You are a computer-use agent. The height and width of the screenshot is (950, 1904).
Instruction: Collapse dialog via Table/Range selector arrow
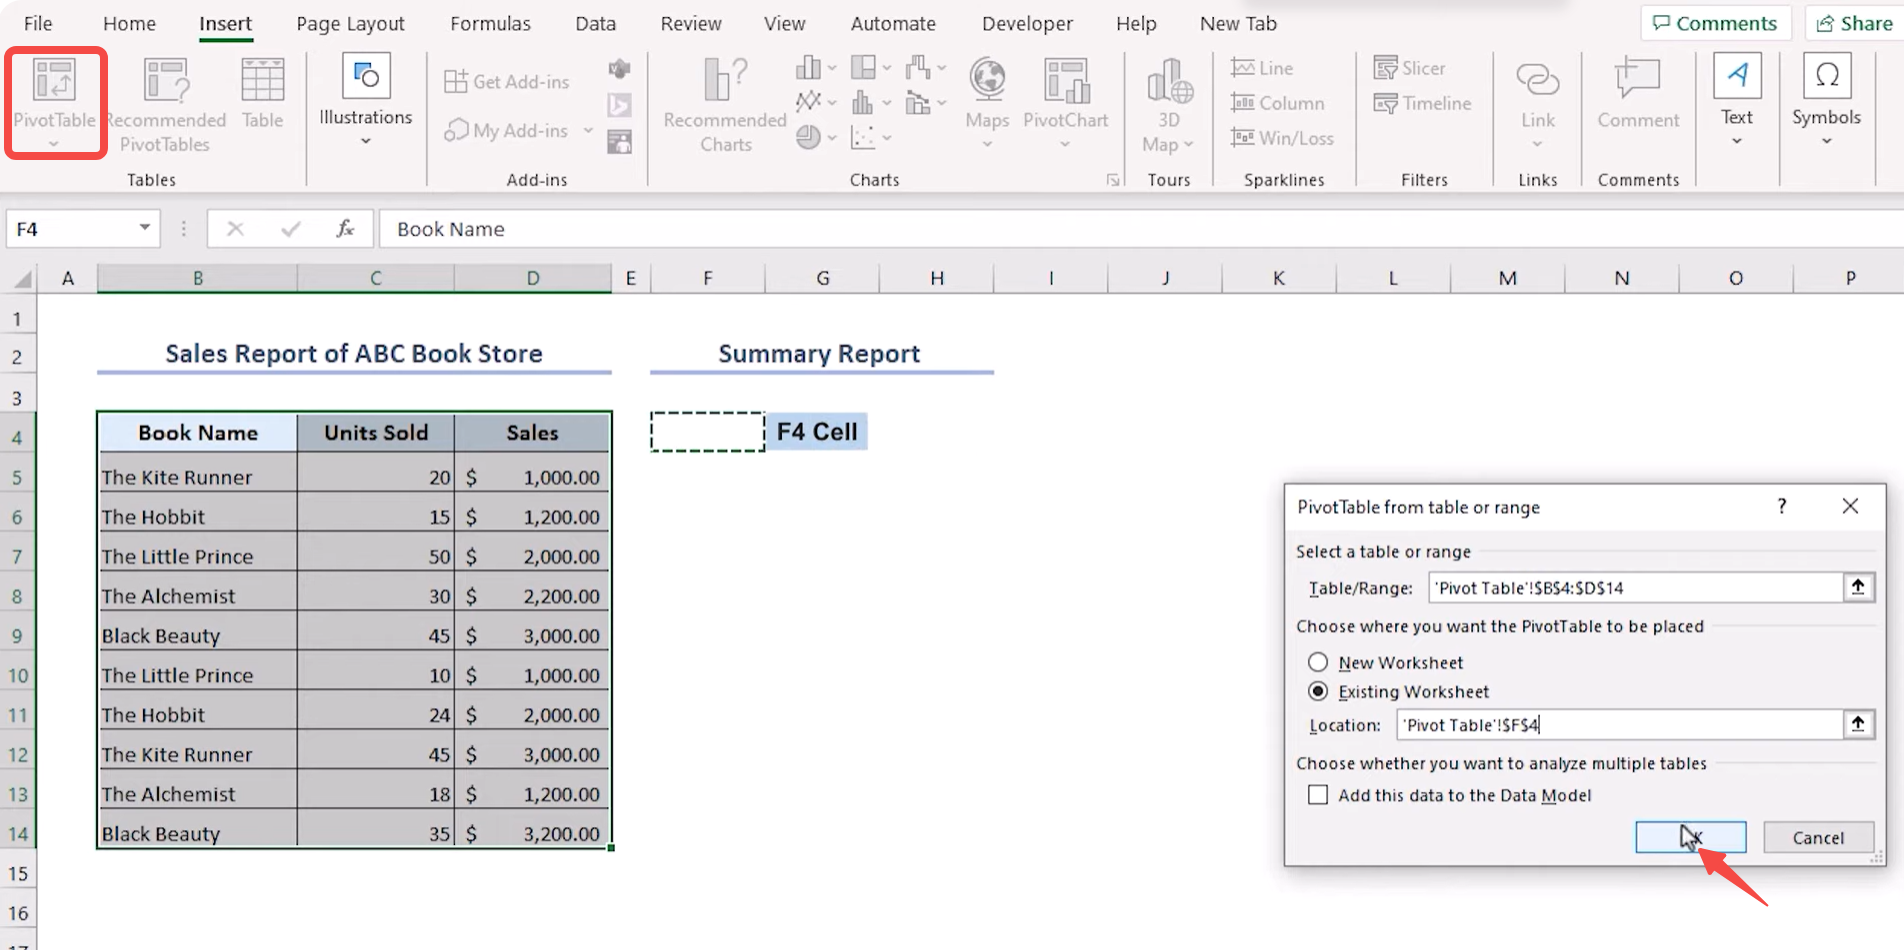(1858, 587)
